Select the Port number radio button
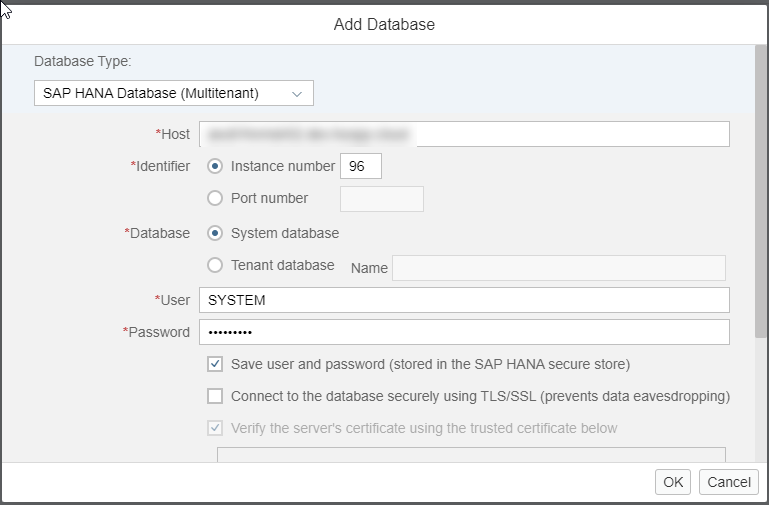Viewport: 769px width, 505px height. coord(215,198)
